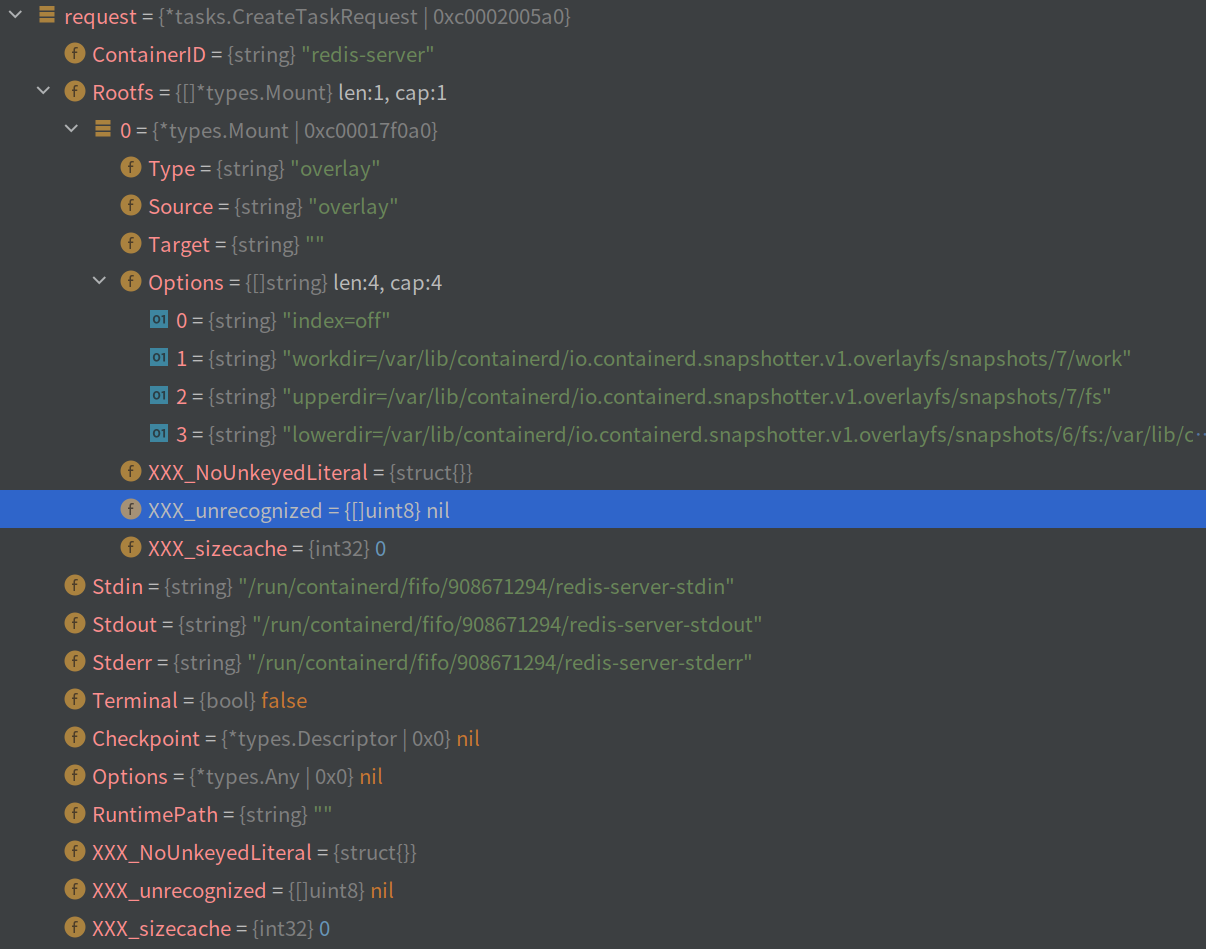
Task: Select the Source "overlay" value
Action: 354,206
